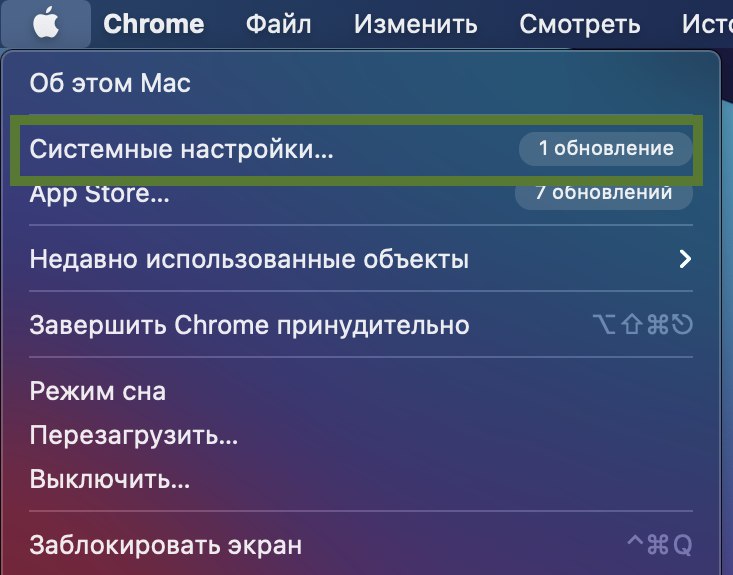Click the force quit keyboard shortcut symbols
This screenshot has height=575, width=733.
(643, 324)
